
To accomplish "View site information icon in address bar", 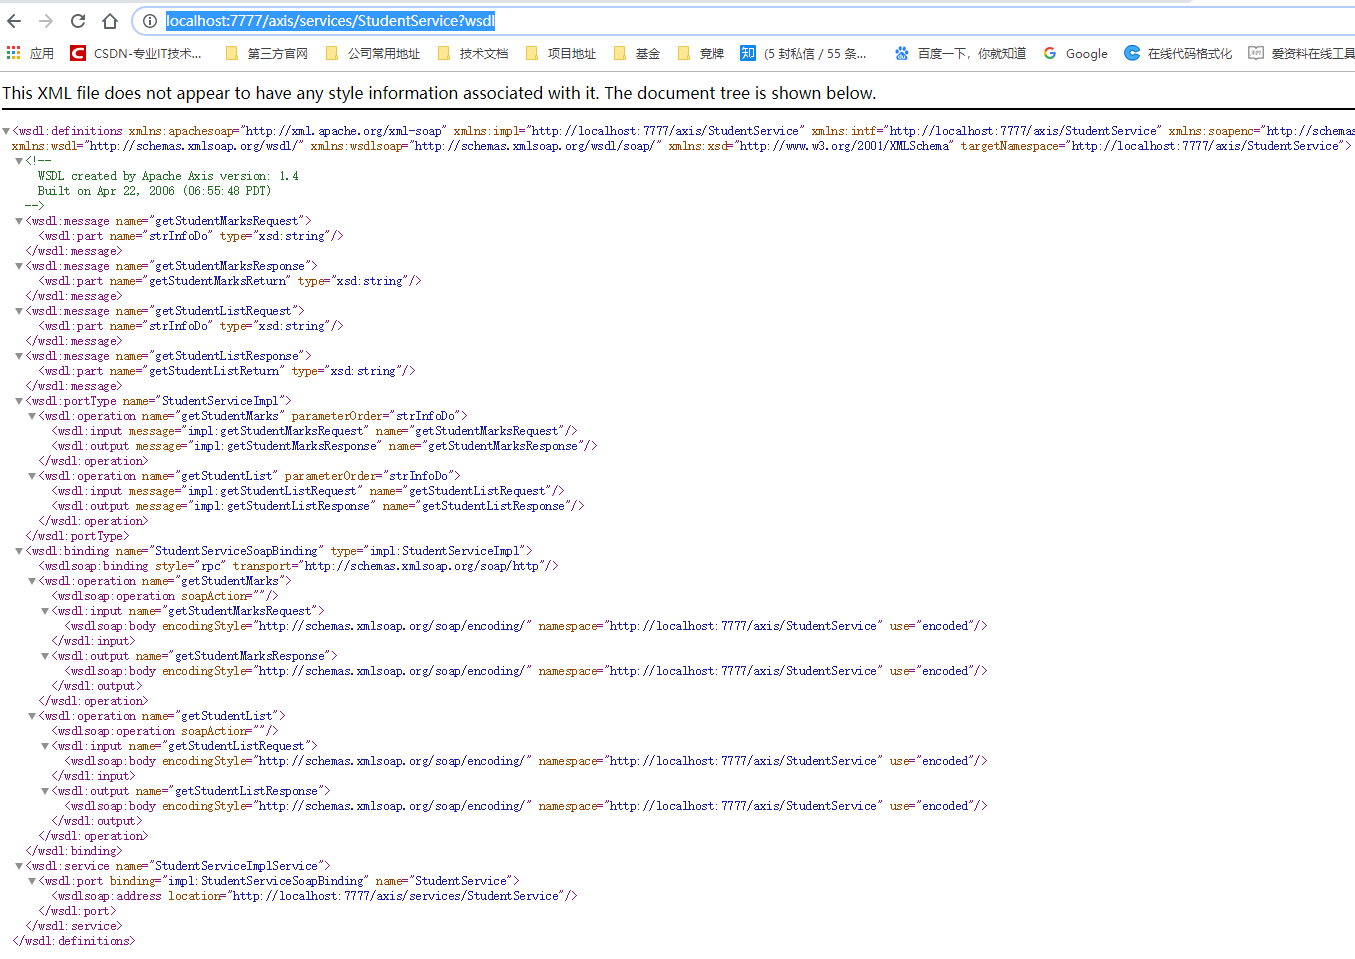I will point(149,21).
